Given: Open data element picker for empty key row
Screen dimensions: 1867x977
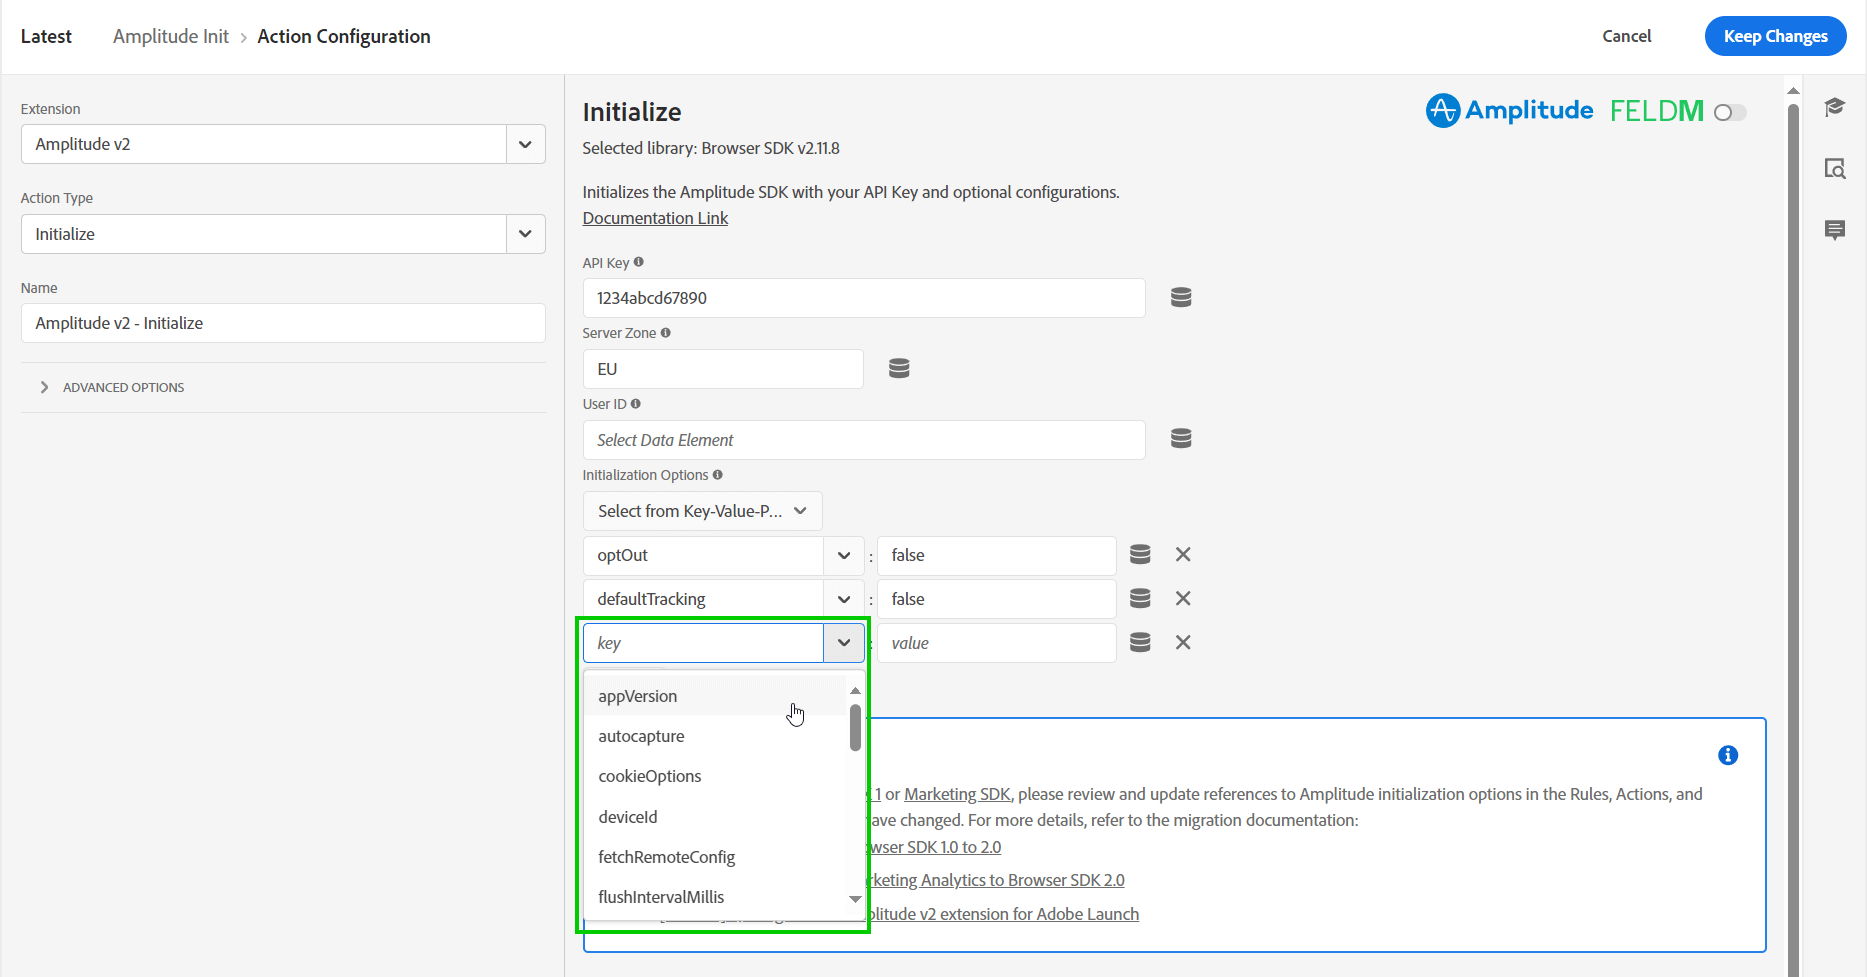Looking at the screenshot, I should (1140, 642).
